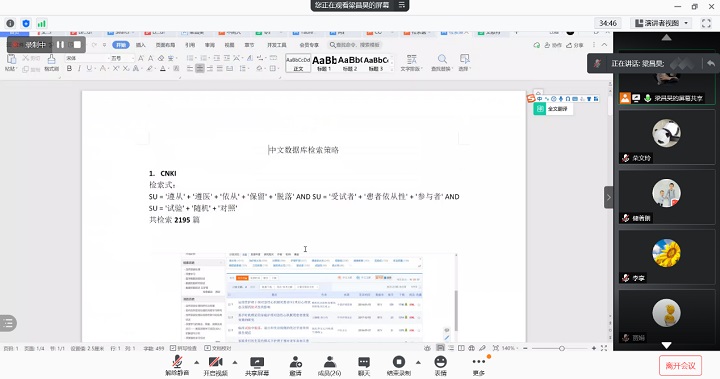The width and height of the screenshot is (720, 379).
Task: Click the 邀请 invite participants icon
Action: click(295, 366)
